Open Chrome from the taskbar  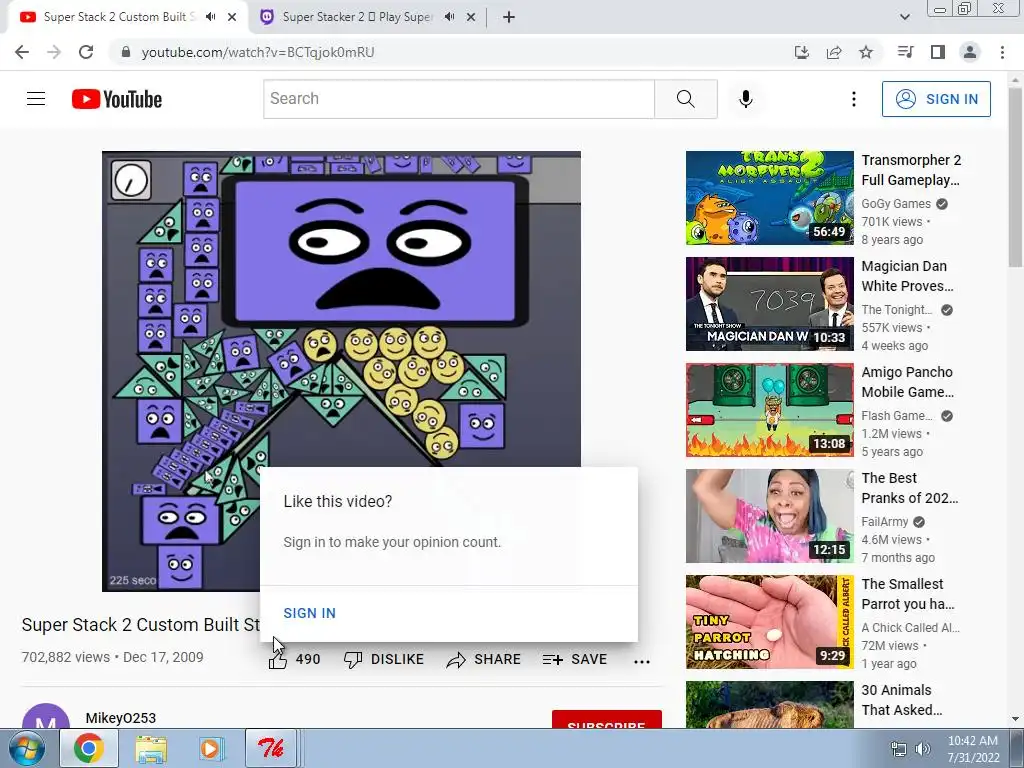coord(89,748)
